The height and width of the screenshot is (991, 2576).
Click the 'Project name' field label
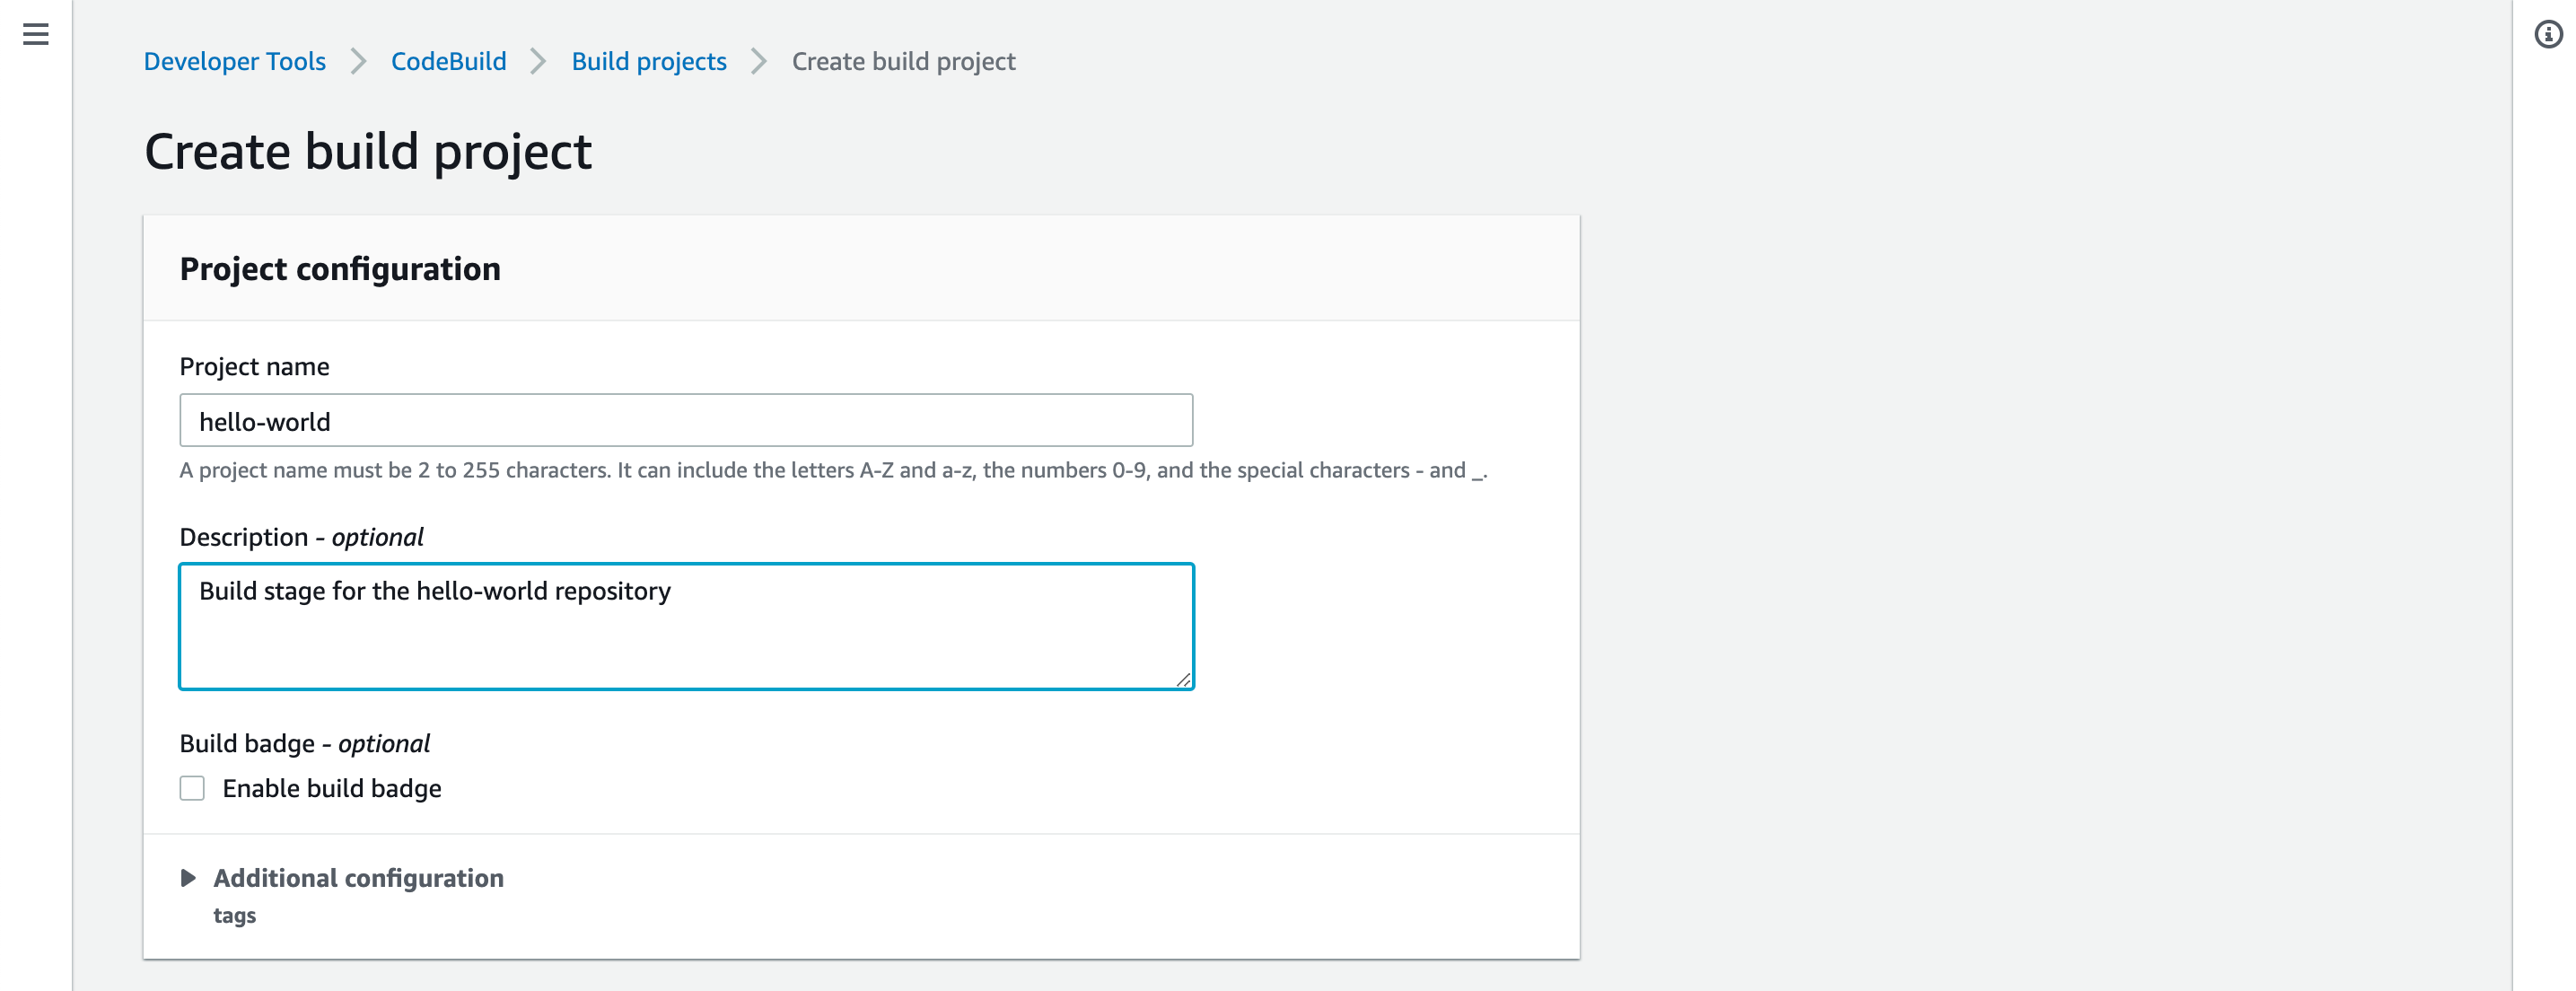pyautogui.click(x=254, y=366)
